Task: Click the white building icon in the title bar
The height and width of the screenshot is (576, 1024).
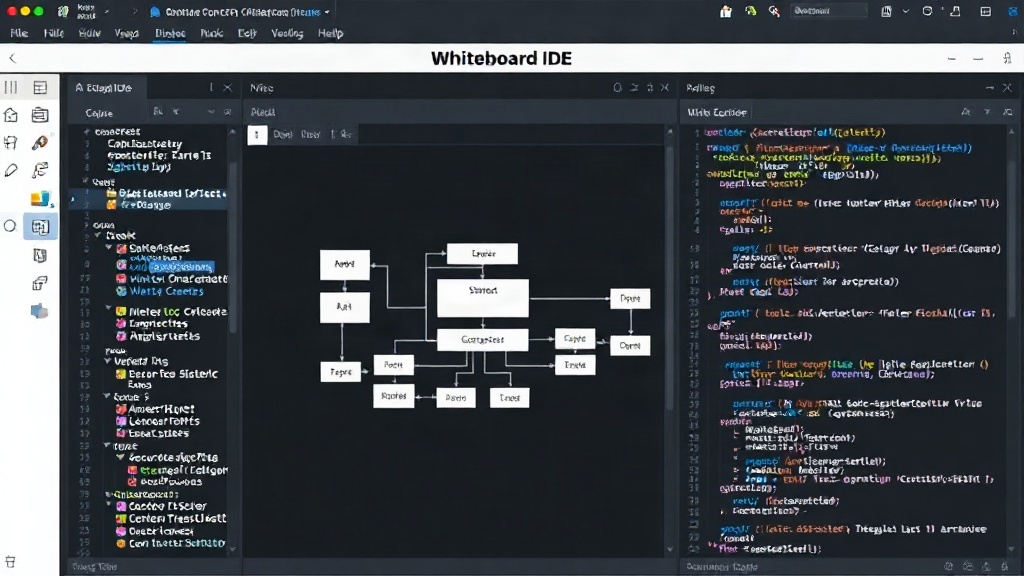Action: point(726,11)
